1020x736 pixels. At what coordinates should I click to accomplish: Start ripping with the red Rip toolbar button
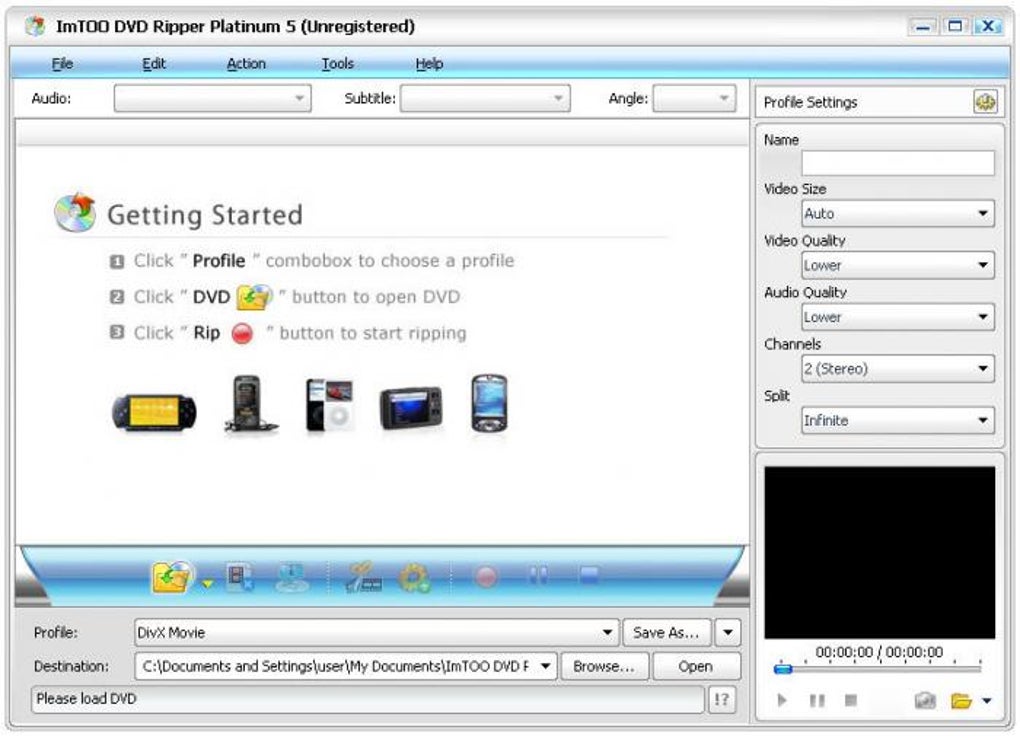(486, 577)
